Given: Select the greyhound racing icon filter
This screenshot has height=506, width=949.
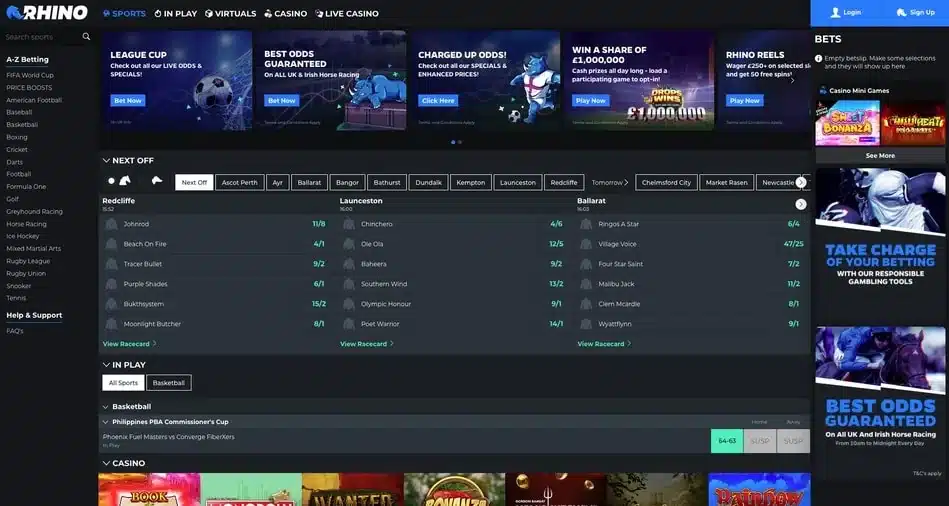Looking at the screenshot, I should click(x=157, y=180).
